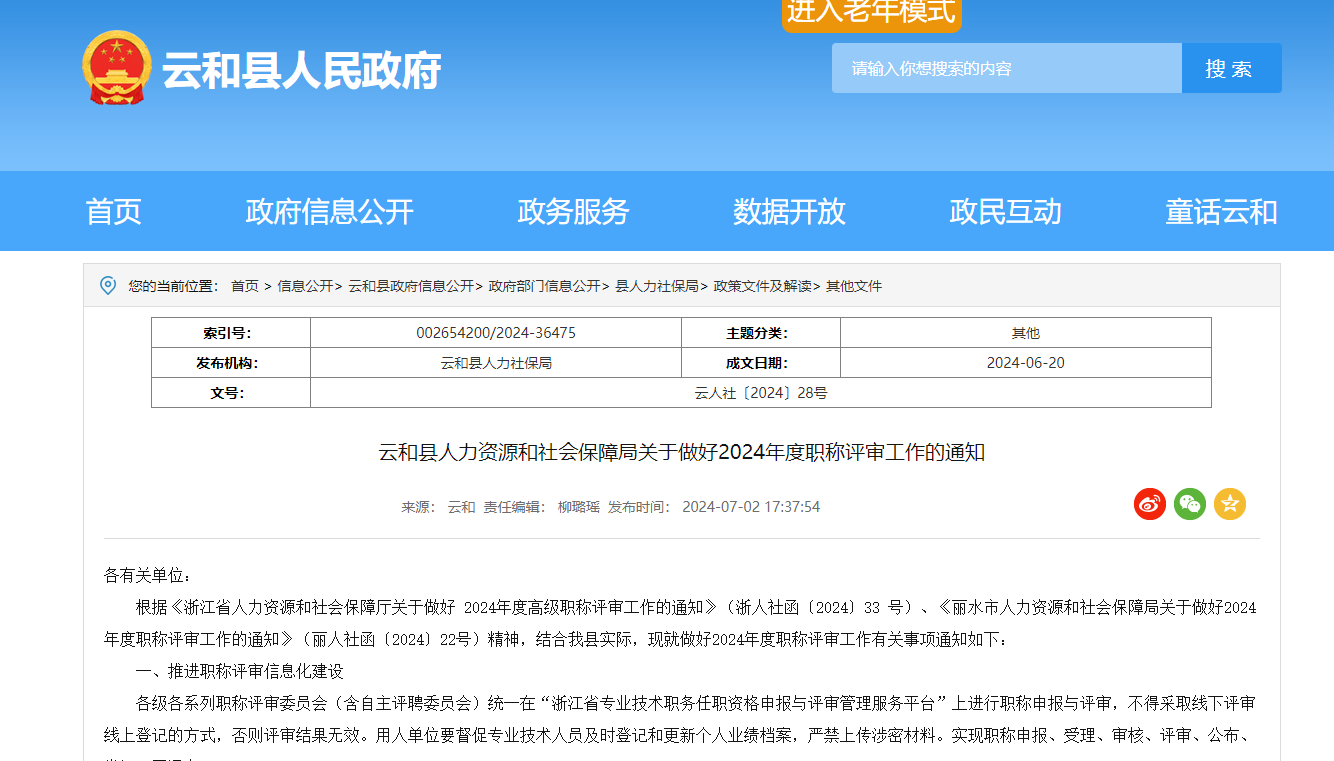Click 首页 breadcrumb link

244,286
